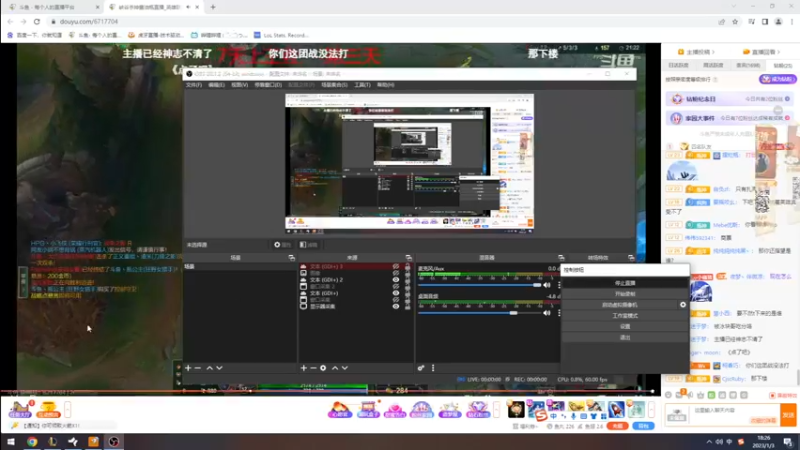The width and height of the screenshot is (800, 450).
Task: Toggle lock on 显示器采集 source
Action: coord(407,307)
